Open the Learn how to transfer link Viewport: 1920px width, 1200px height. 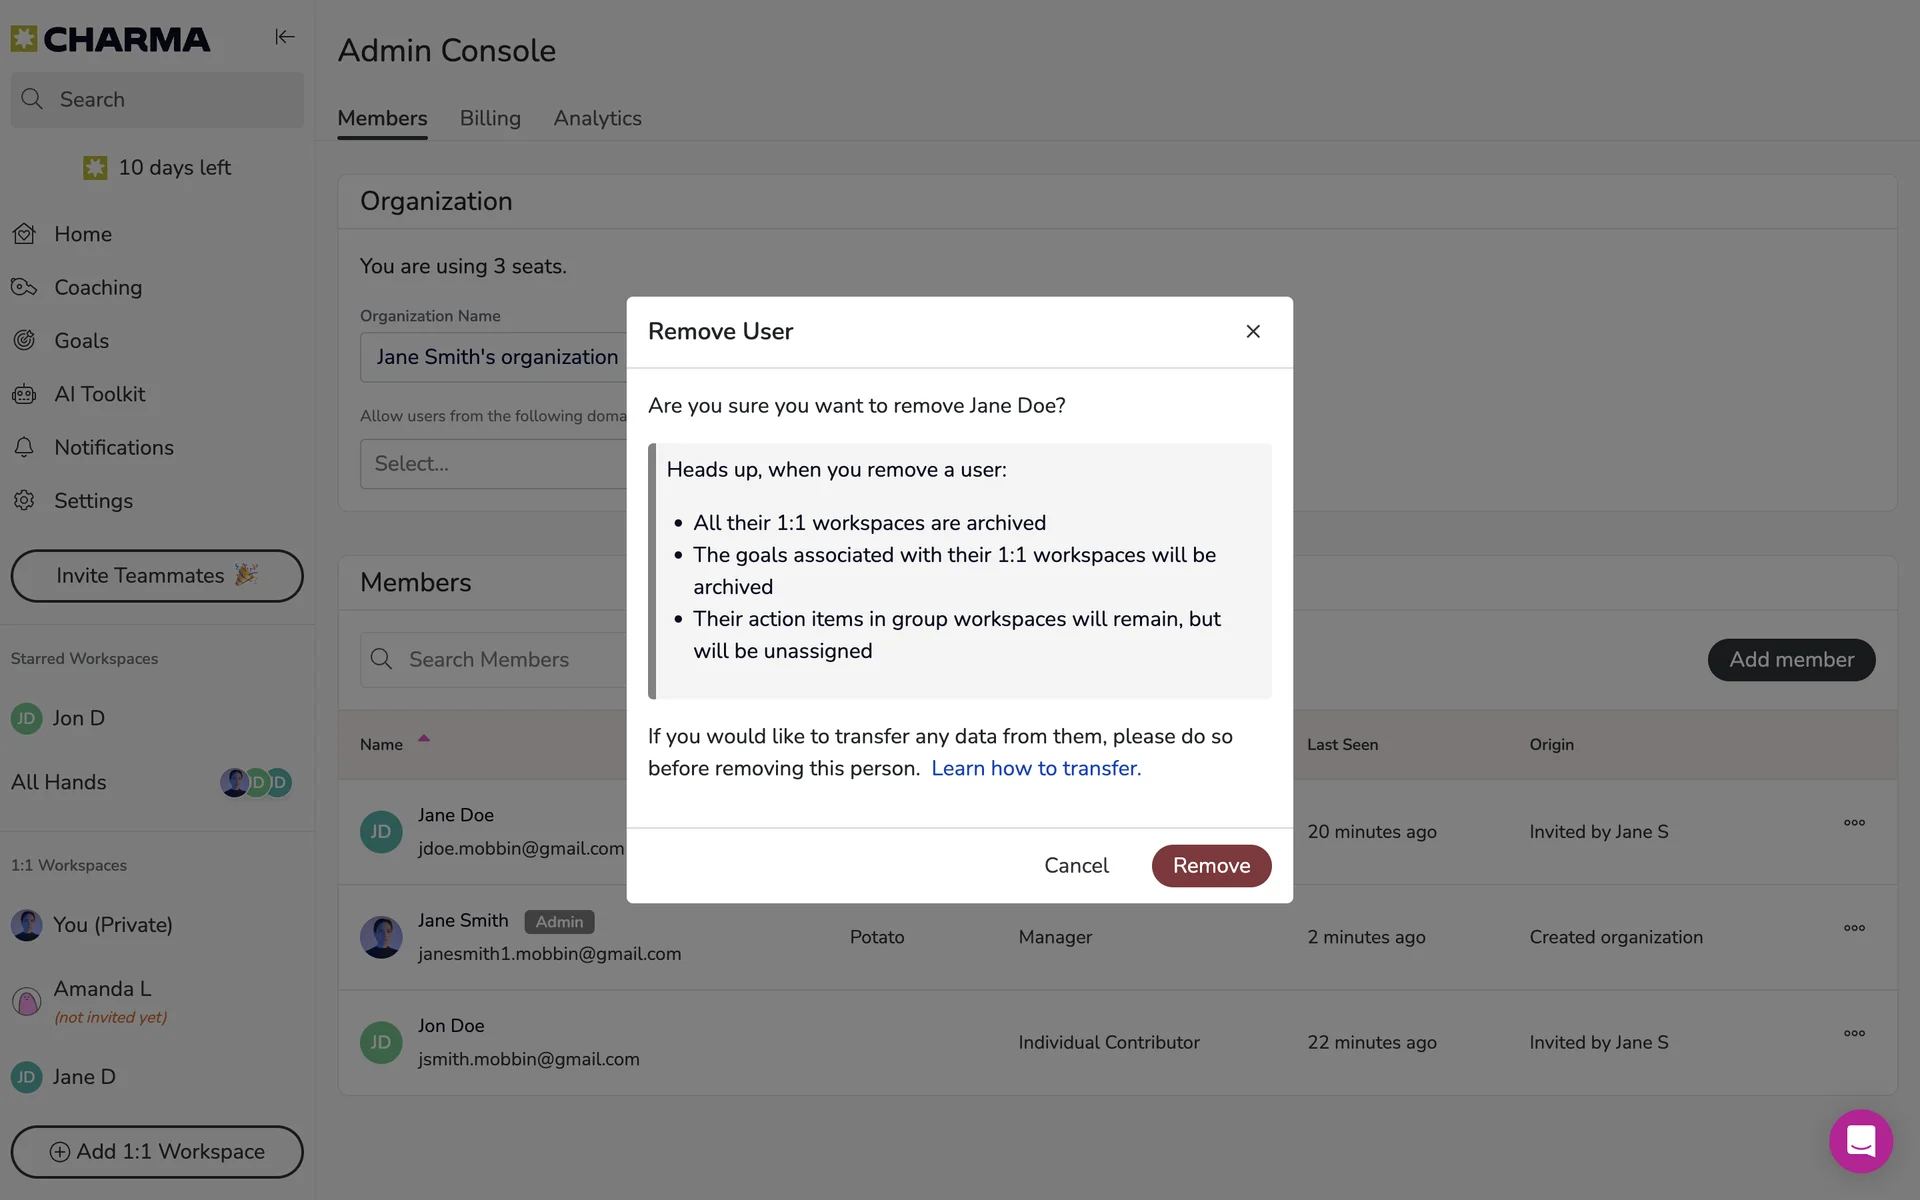pos(1036,768)
